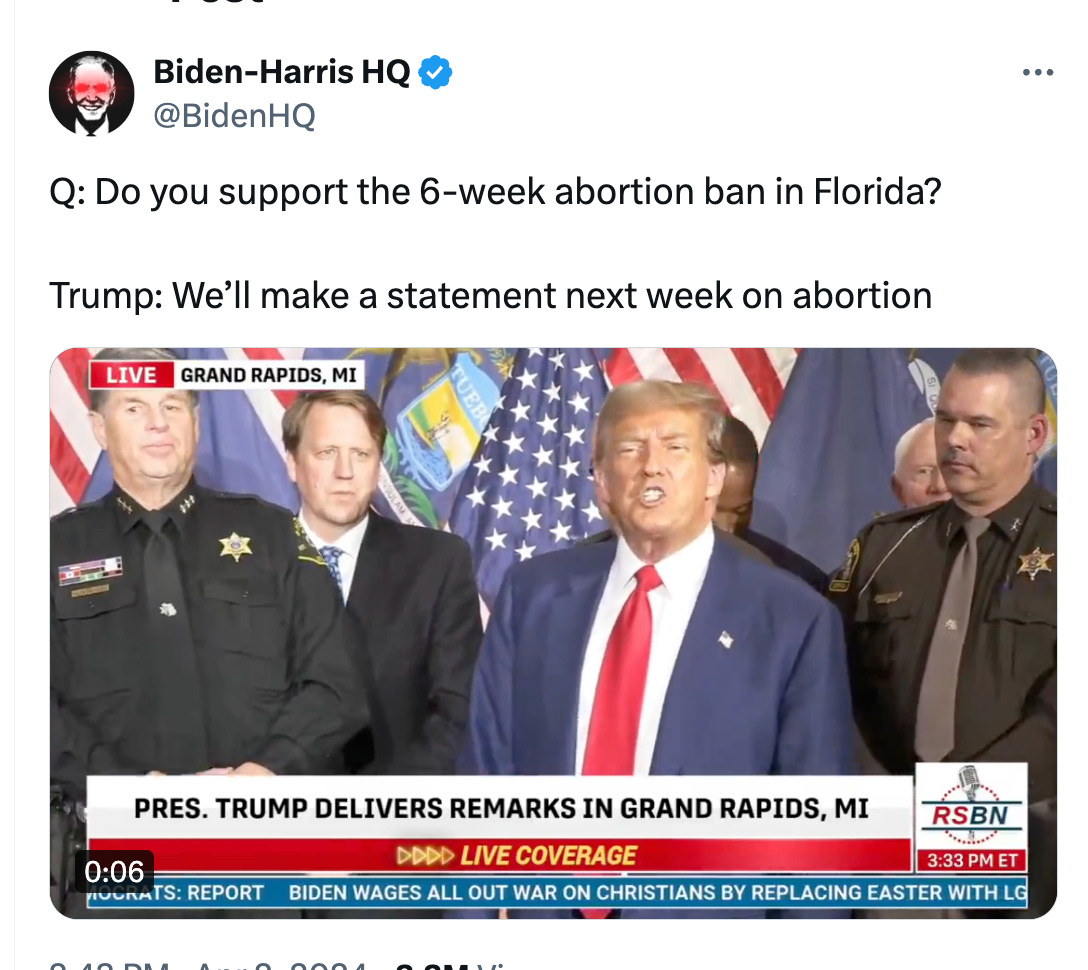Open the Biden-Harris HQ profile avatar

[92, 93]
